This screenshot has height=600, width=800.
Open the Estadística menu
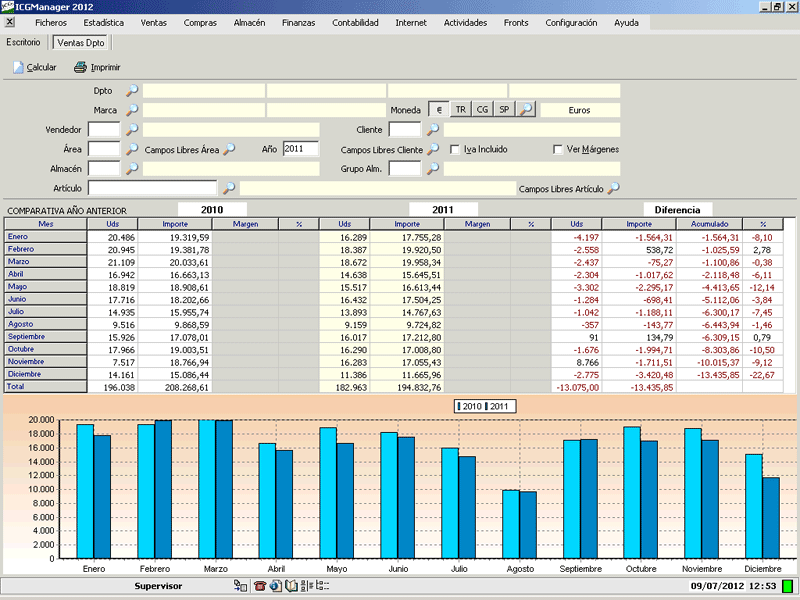pos(104,22)
